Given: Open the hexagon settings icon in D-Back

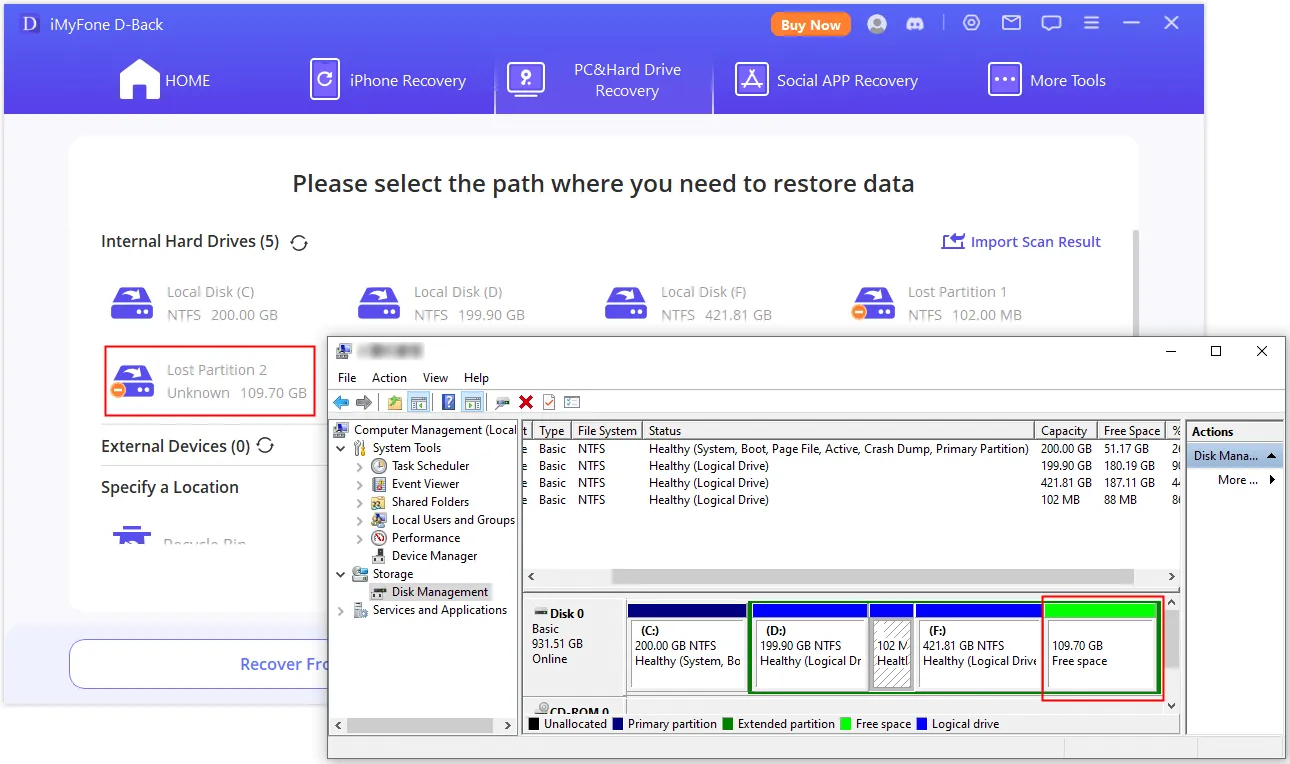Looking at the screenshot, I should tap(971, 23).
